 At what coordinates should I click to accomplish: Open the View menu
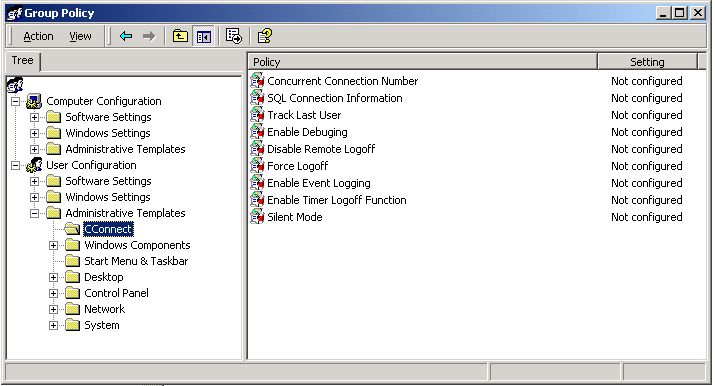click(80, 36)
